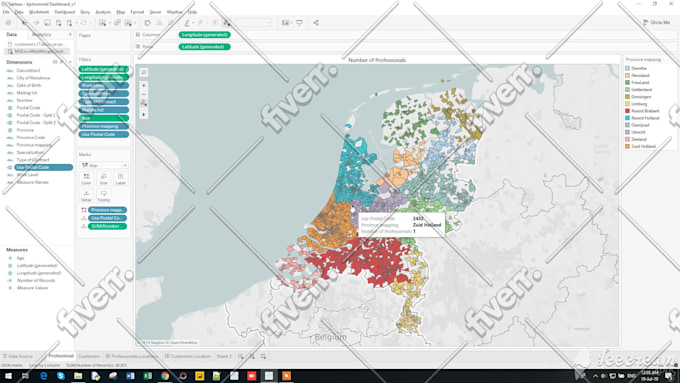Click the Limburg legend entry
Screen dimensions: 680x383
[x=639, y=104]
